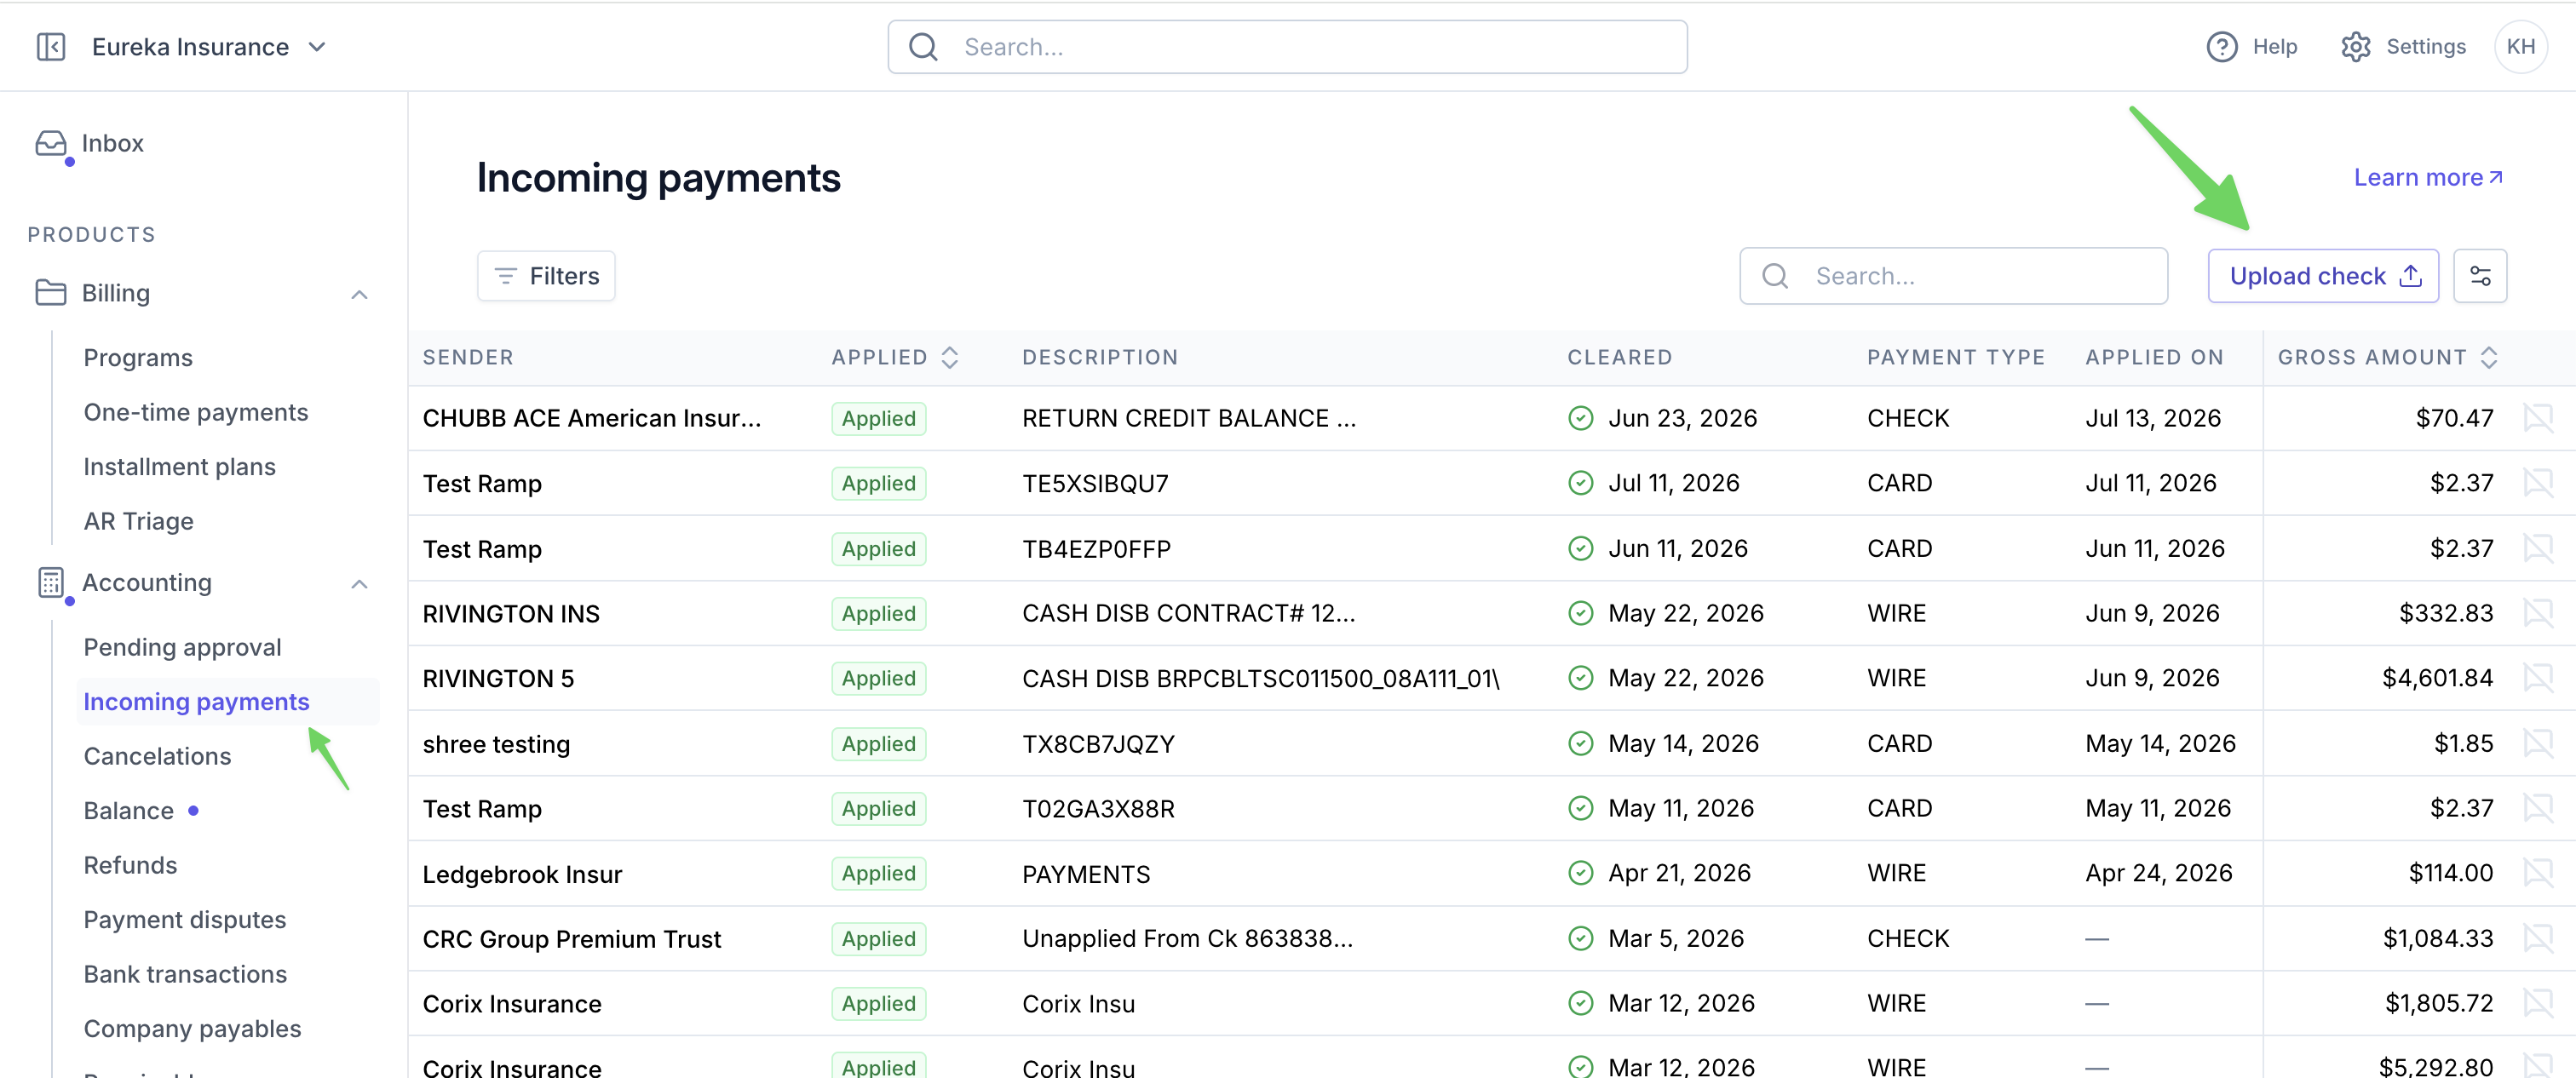
Task: Click the Help question mark icon
Action: coord(2221,47)
